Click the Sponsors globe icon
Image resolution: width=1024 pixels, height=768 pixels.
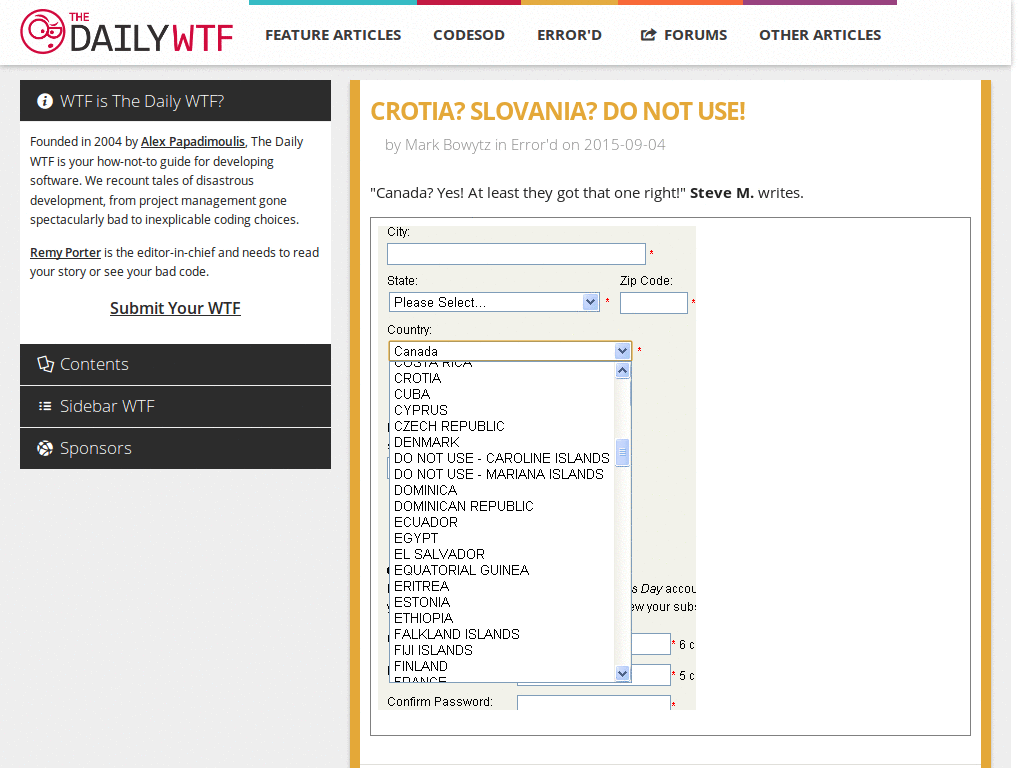pyautogui.click(x=45, y=448)
